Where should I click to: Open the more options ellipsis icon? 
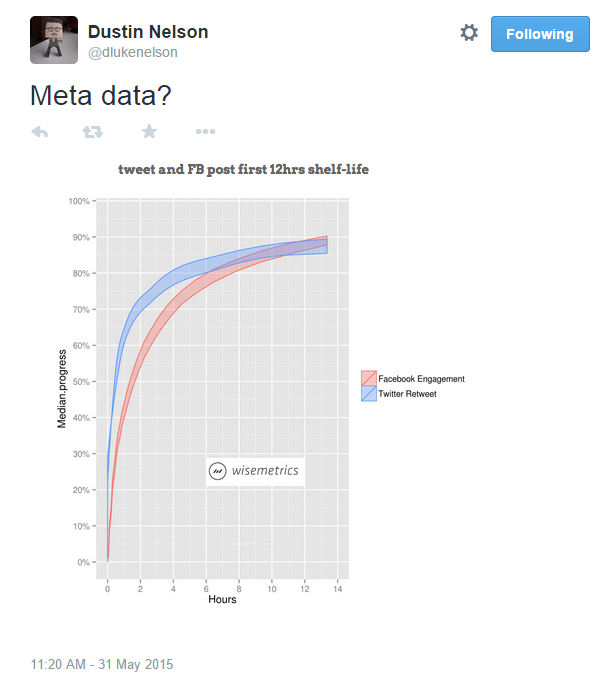click(x=205, y=131)
